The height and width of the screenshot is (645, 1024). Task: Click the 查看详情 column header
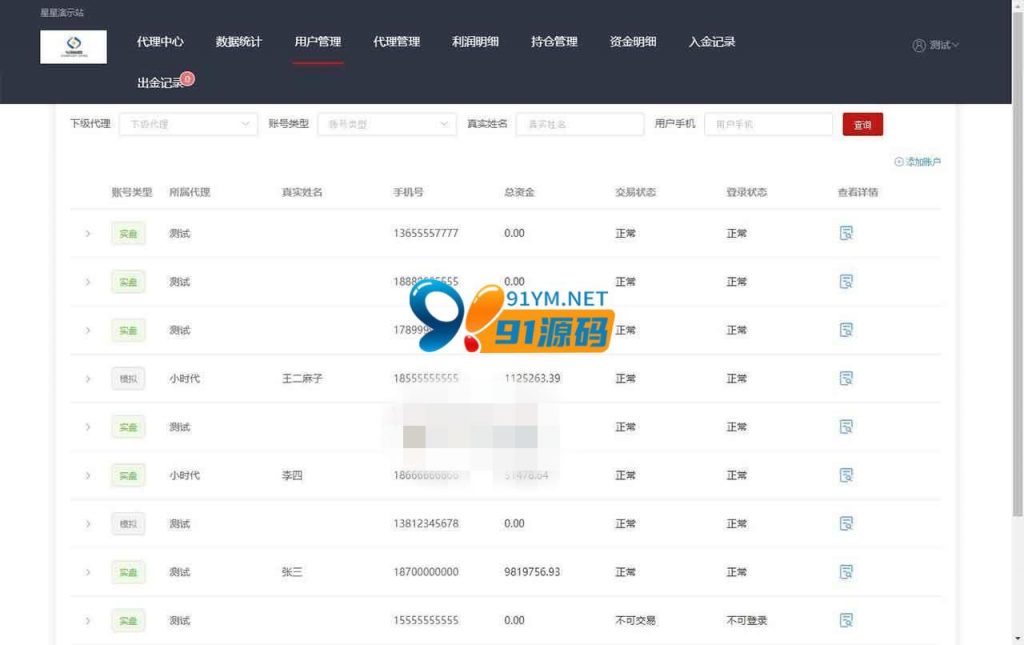tap(858, 192)
